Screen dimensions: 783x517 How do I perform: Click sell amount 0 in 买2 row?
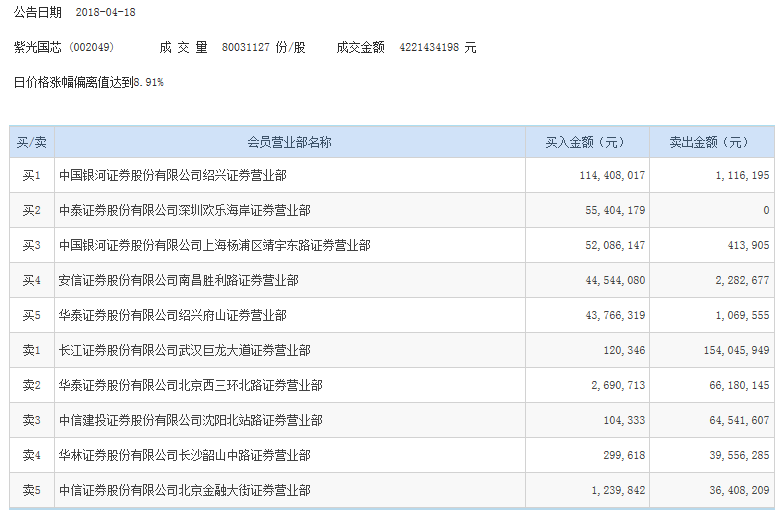point(766,210)
